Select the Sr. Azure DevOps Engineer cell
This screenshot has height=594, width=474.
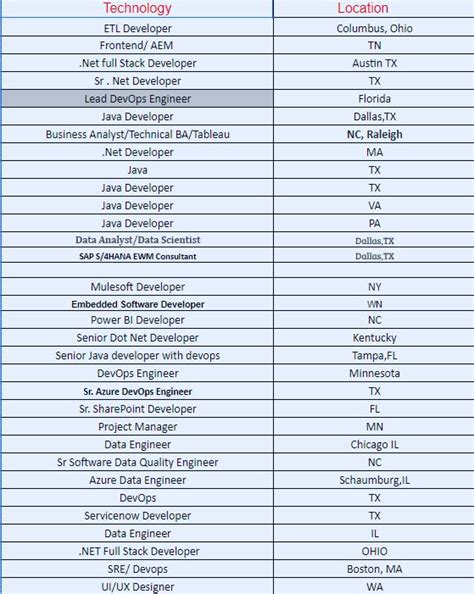(x=137, y=391)
